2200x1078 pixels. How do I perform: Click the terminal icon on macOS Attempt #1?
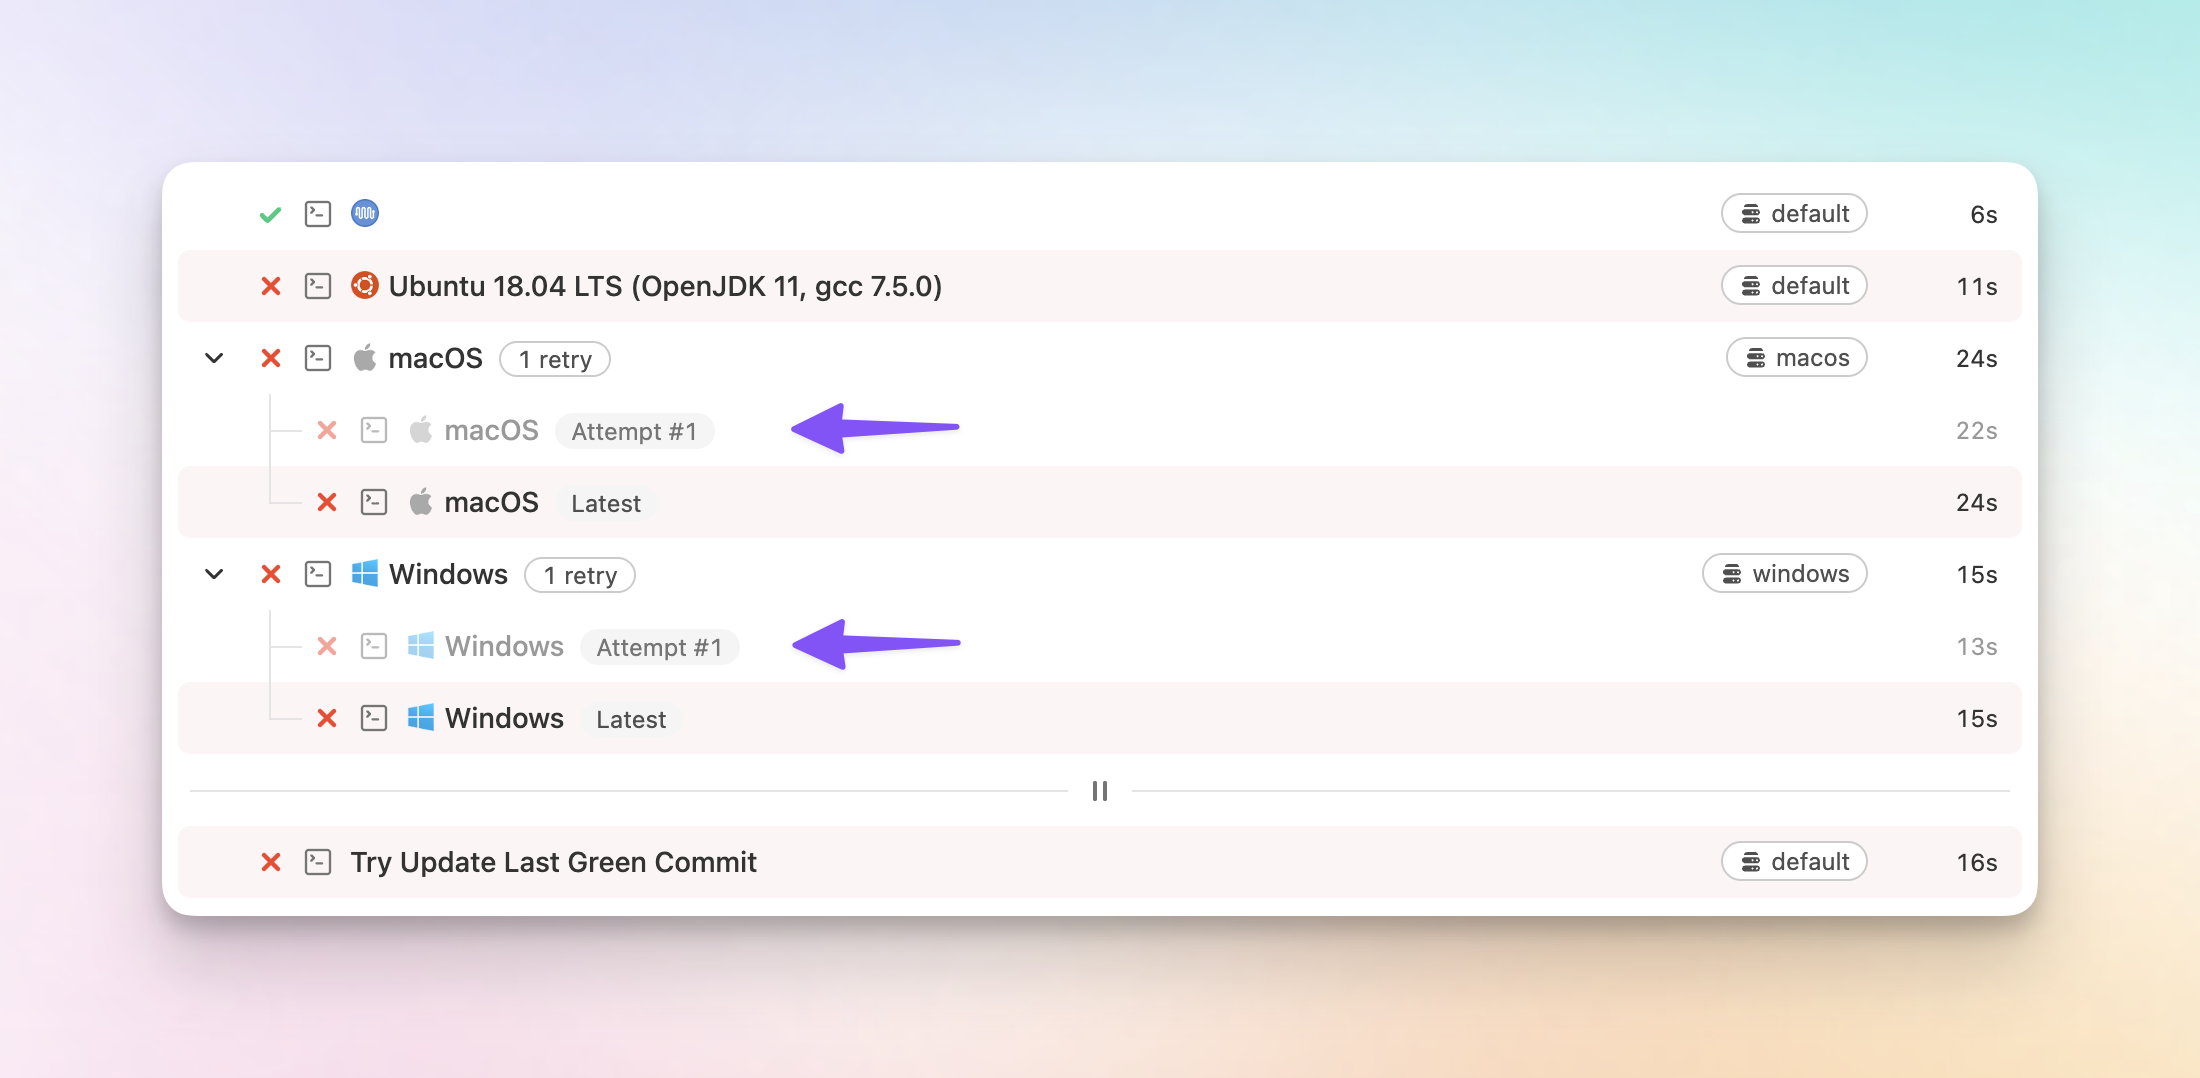point(374,430)
